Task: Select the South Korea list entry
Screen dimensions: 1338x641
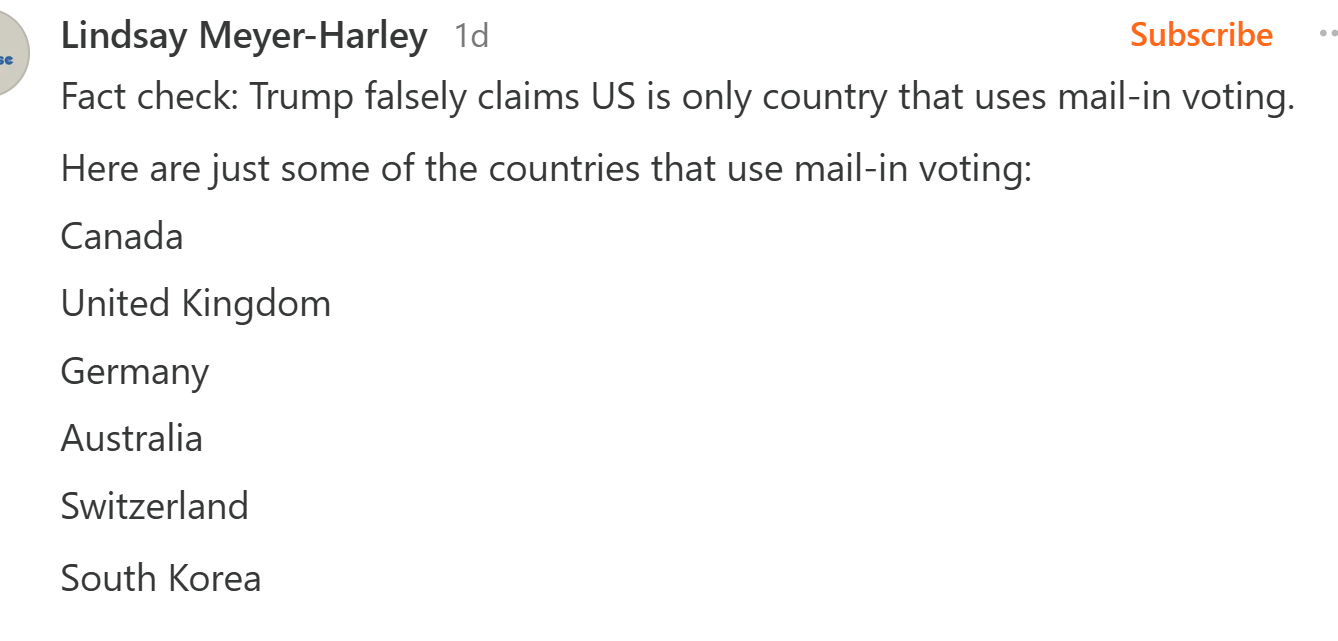Action: [x=161, y=578]
